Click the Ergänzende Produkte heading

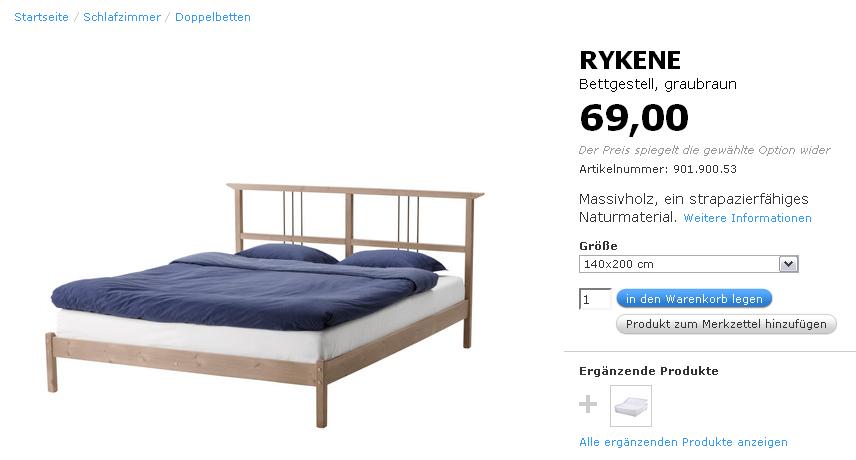[649, 371]
